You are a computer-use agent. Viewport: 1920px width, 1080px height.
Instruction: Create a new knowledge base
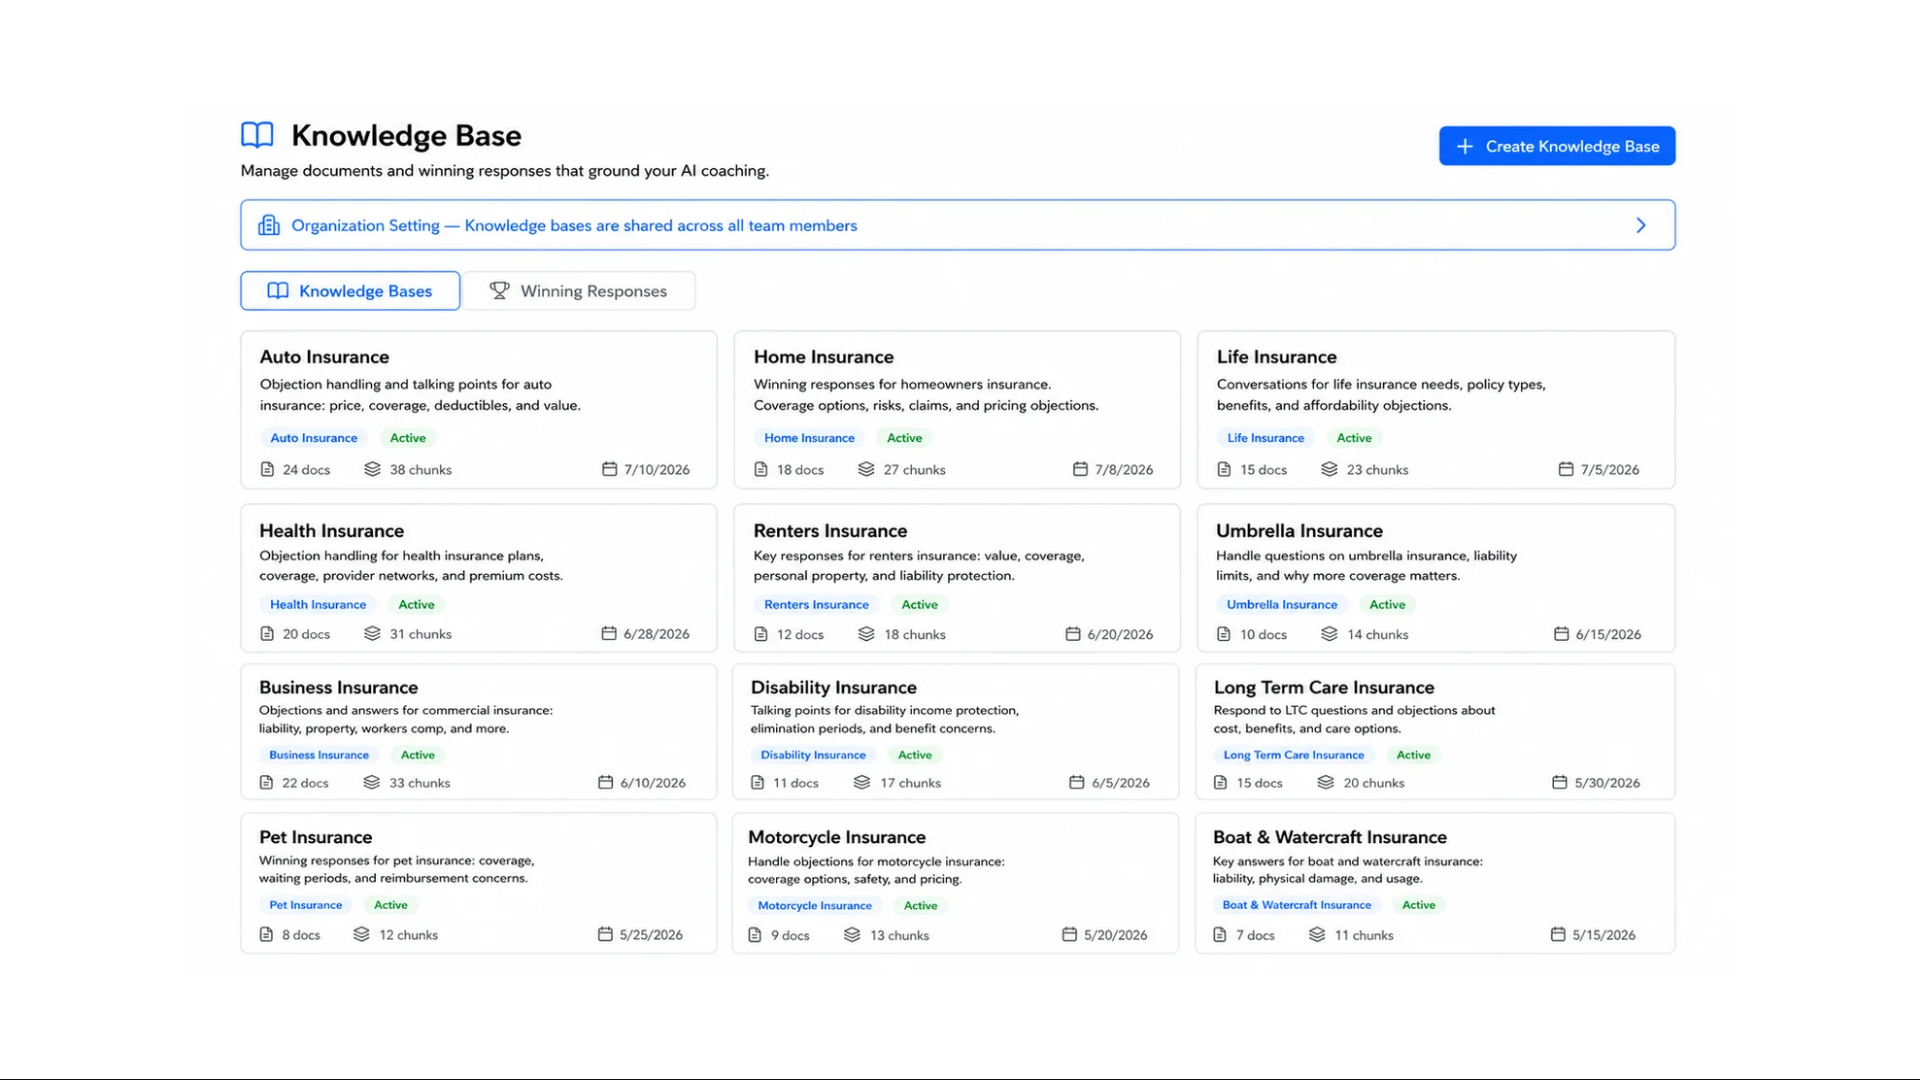[1557, 146]
